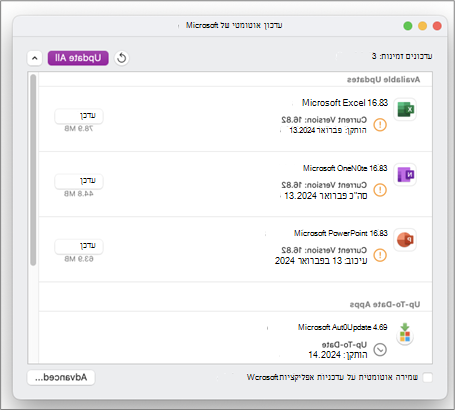Click the yellow minimize window button
Image resolution: width=455 pixels, height=410 pixels.
pyautogui.click(x=422, y=26)
